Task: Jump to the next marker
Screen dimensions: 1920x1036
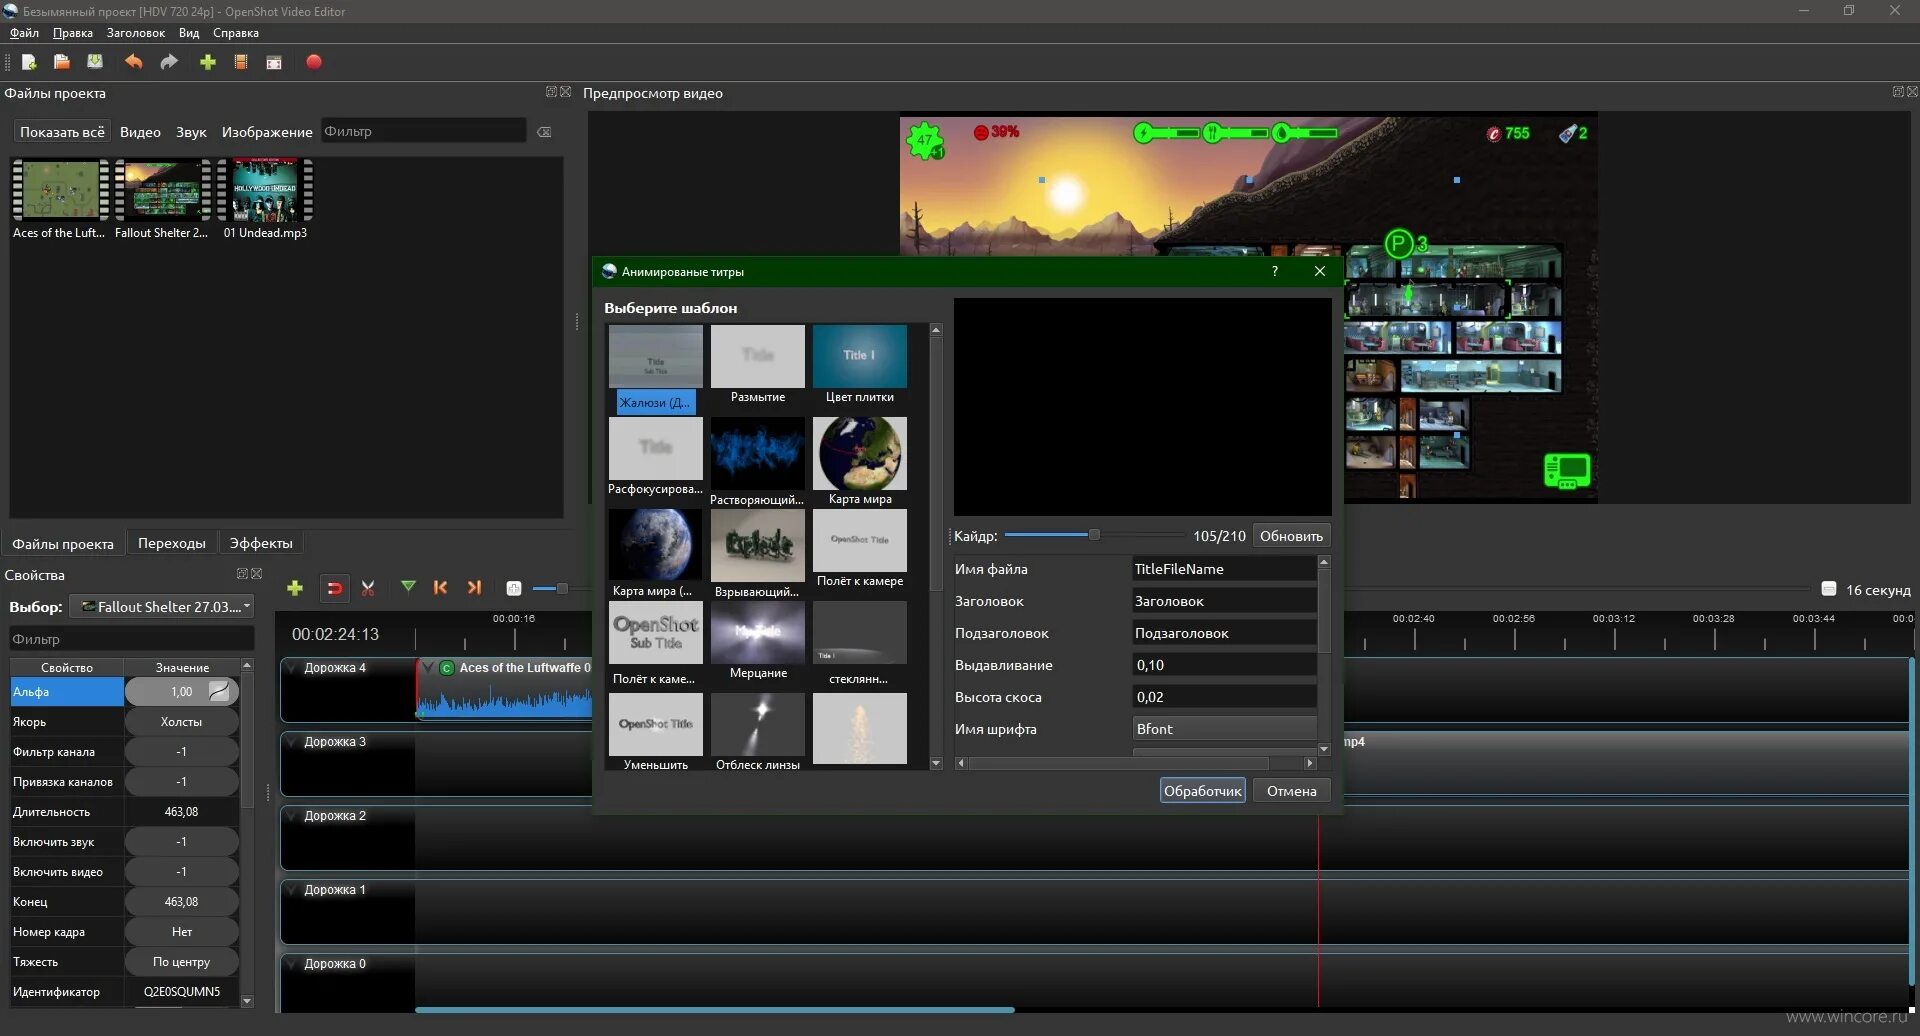Action: (474, 588)
